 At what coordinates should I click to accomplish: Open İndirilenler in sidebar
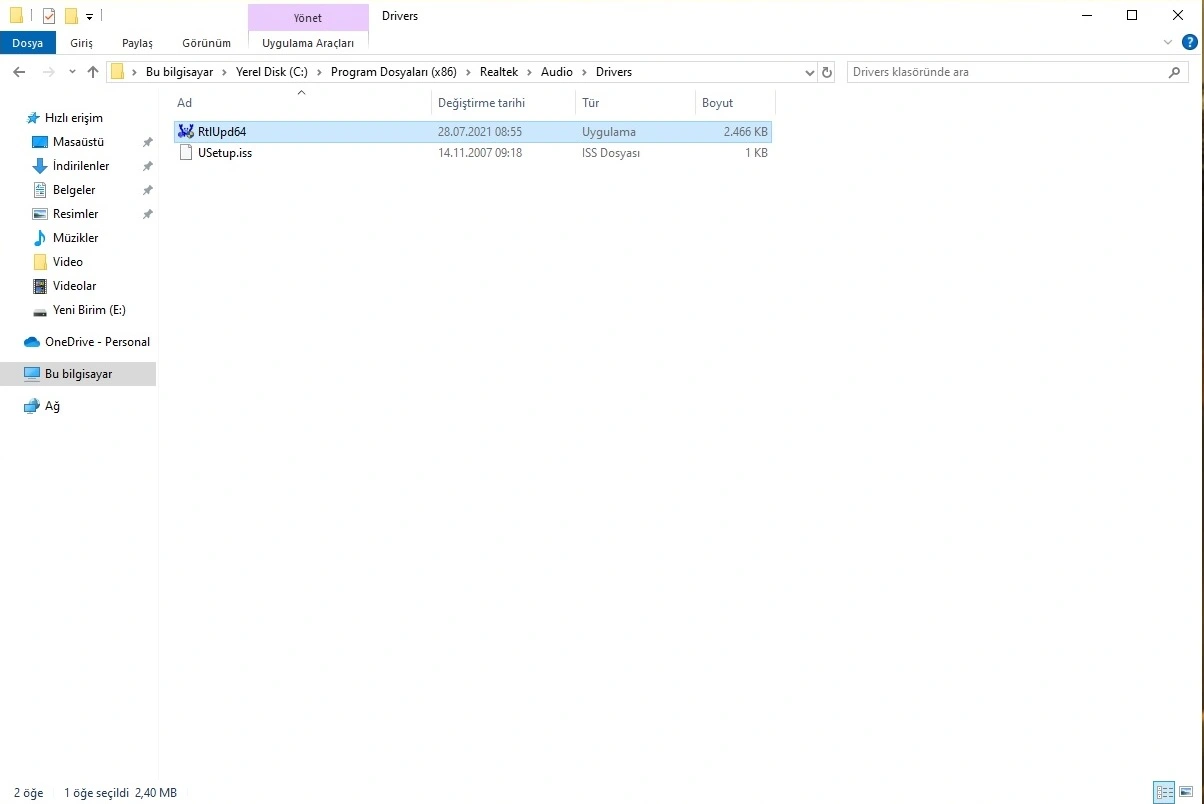(x=81, y=166)
